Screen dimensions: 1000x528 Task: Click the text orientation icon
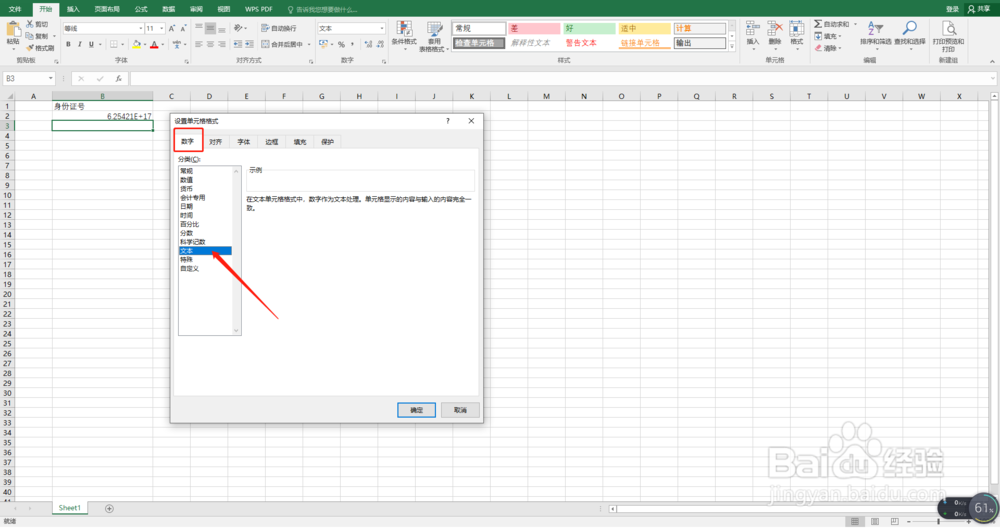point(239,28)
